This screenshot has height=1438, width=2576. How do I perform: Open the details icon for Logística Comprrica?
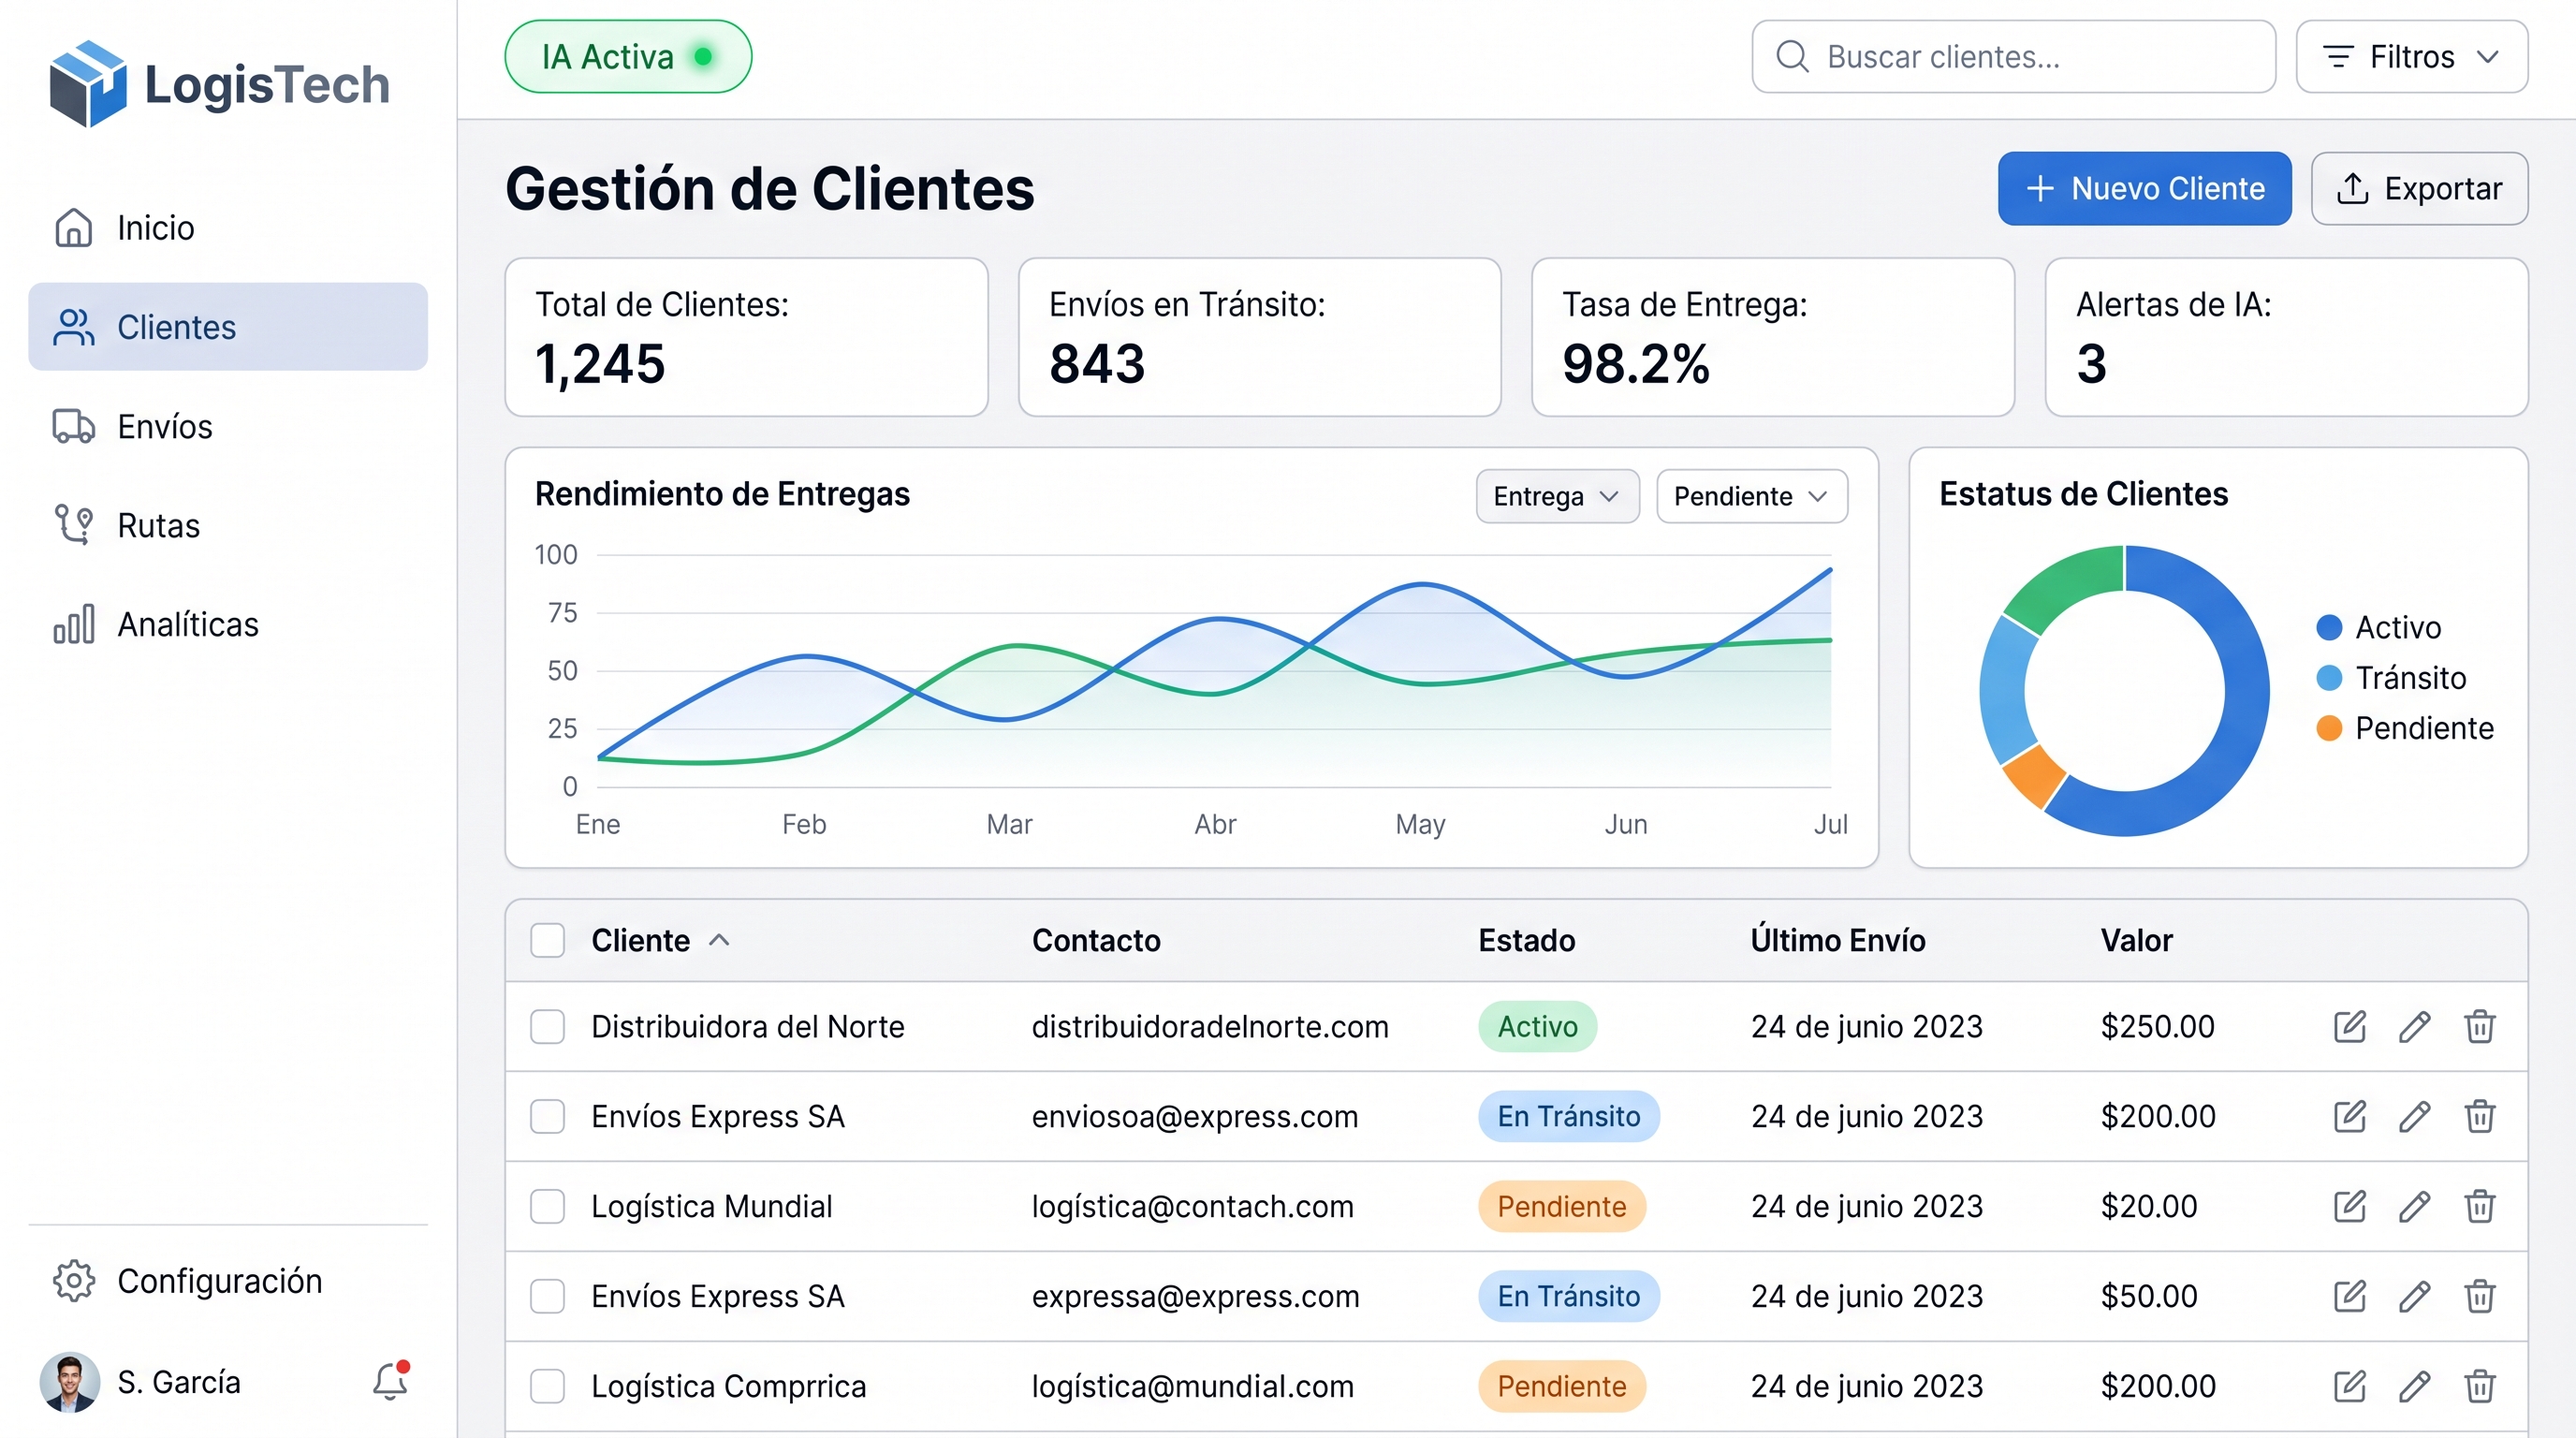[x=2349, y=1386]
